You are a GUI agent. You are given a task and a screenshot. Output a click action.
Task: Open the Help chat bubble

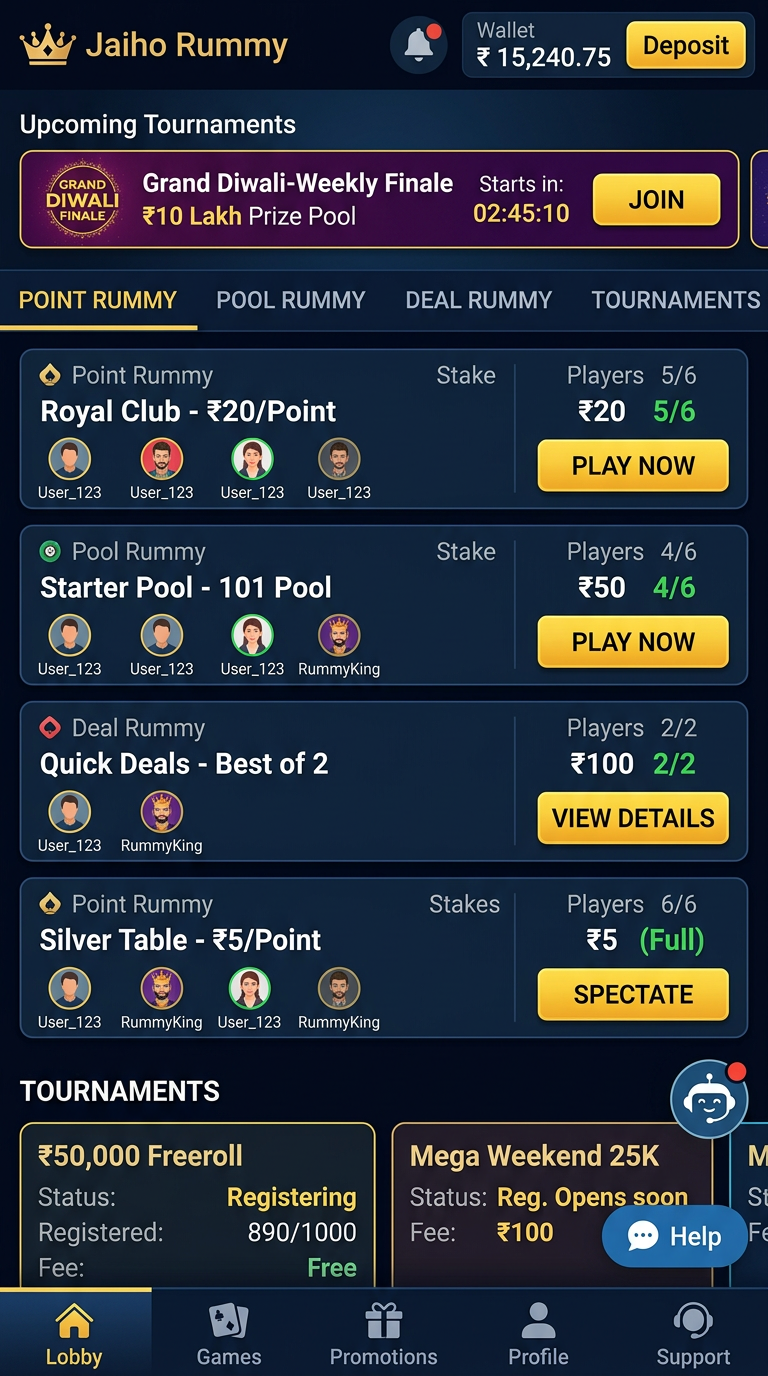[x=675, y=1236]
